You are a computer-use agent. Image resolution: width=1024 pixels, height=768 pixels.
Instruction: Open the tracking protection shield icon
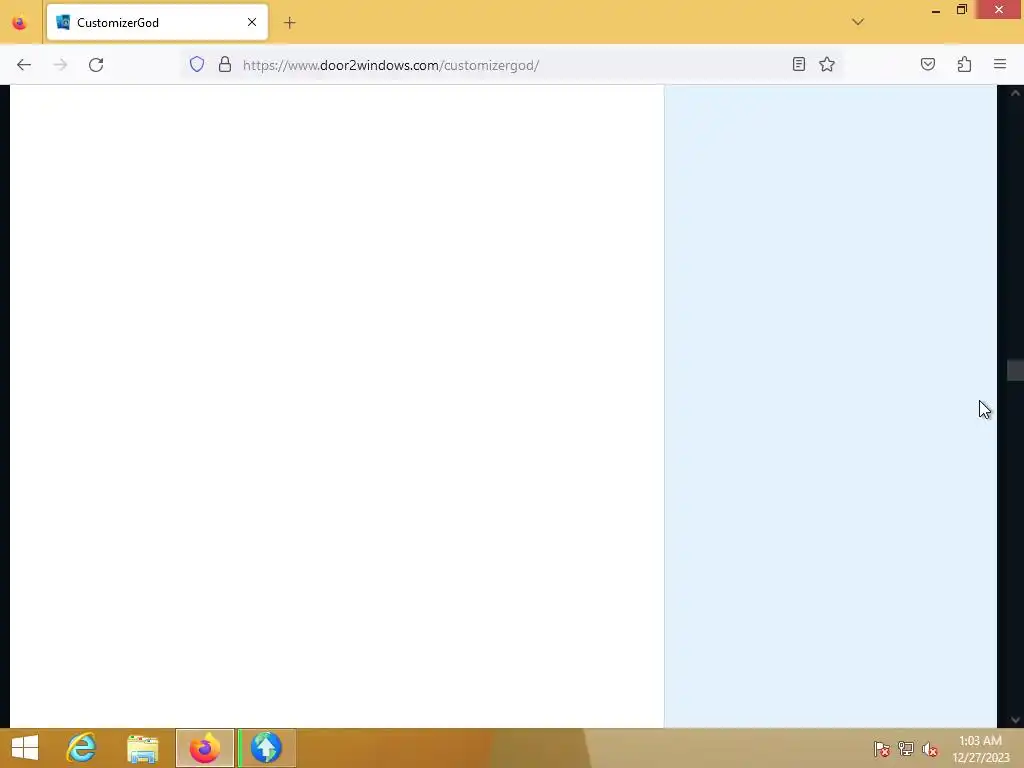197,64
